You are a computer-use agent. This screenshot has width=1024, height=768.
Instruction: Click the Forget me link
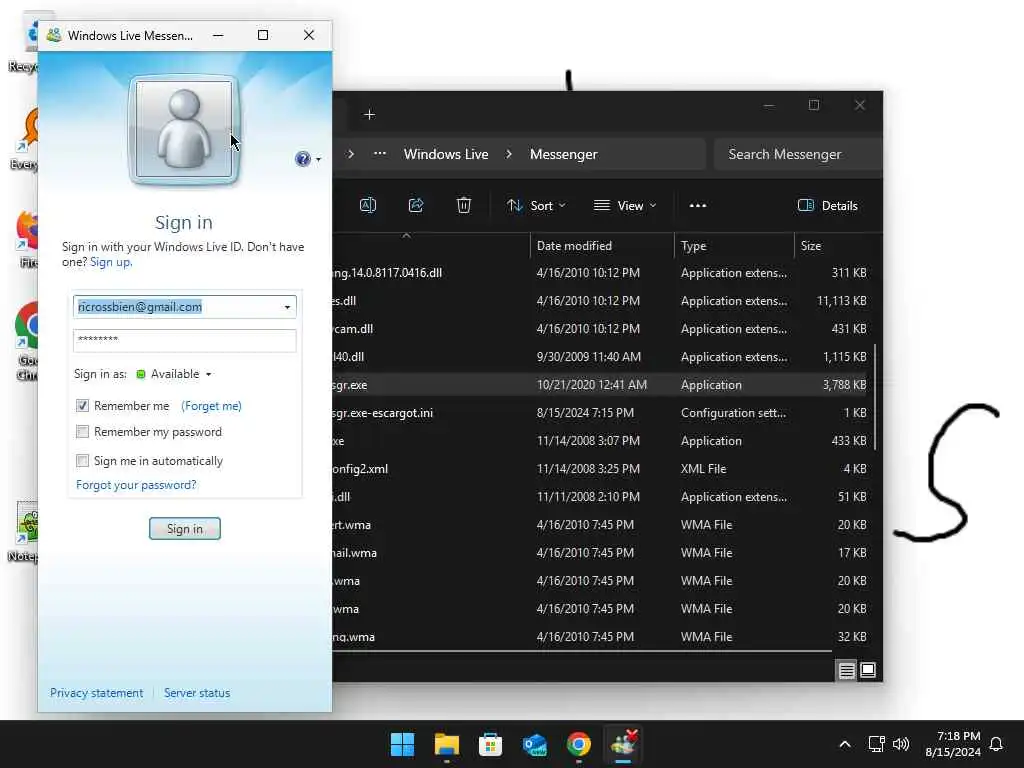(212, 406)
